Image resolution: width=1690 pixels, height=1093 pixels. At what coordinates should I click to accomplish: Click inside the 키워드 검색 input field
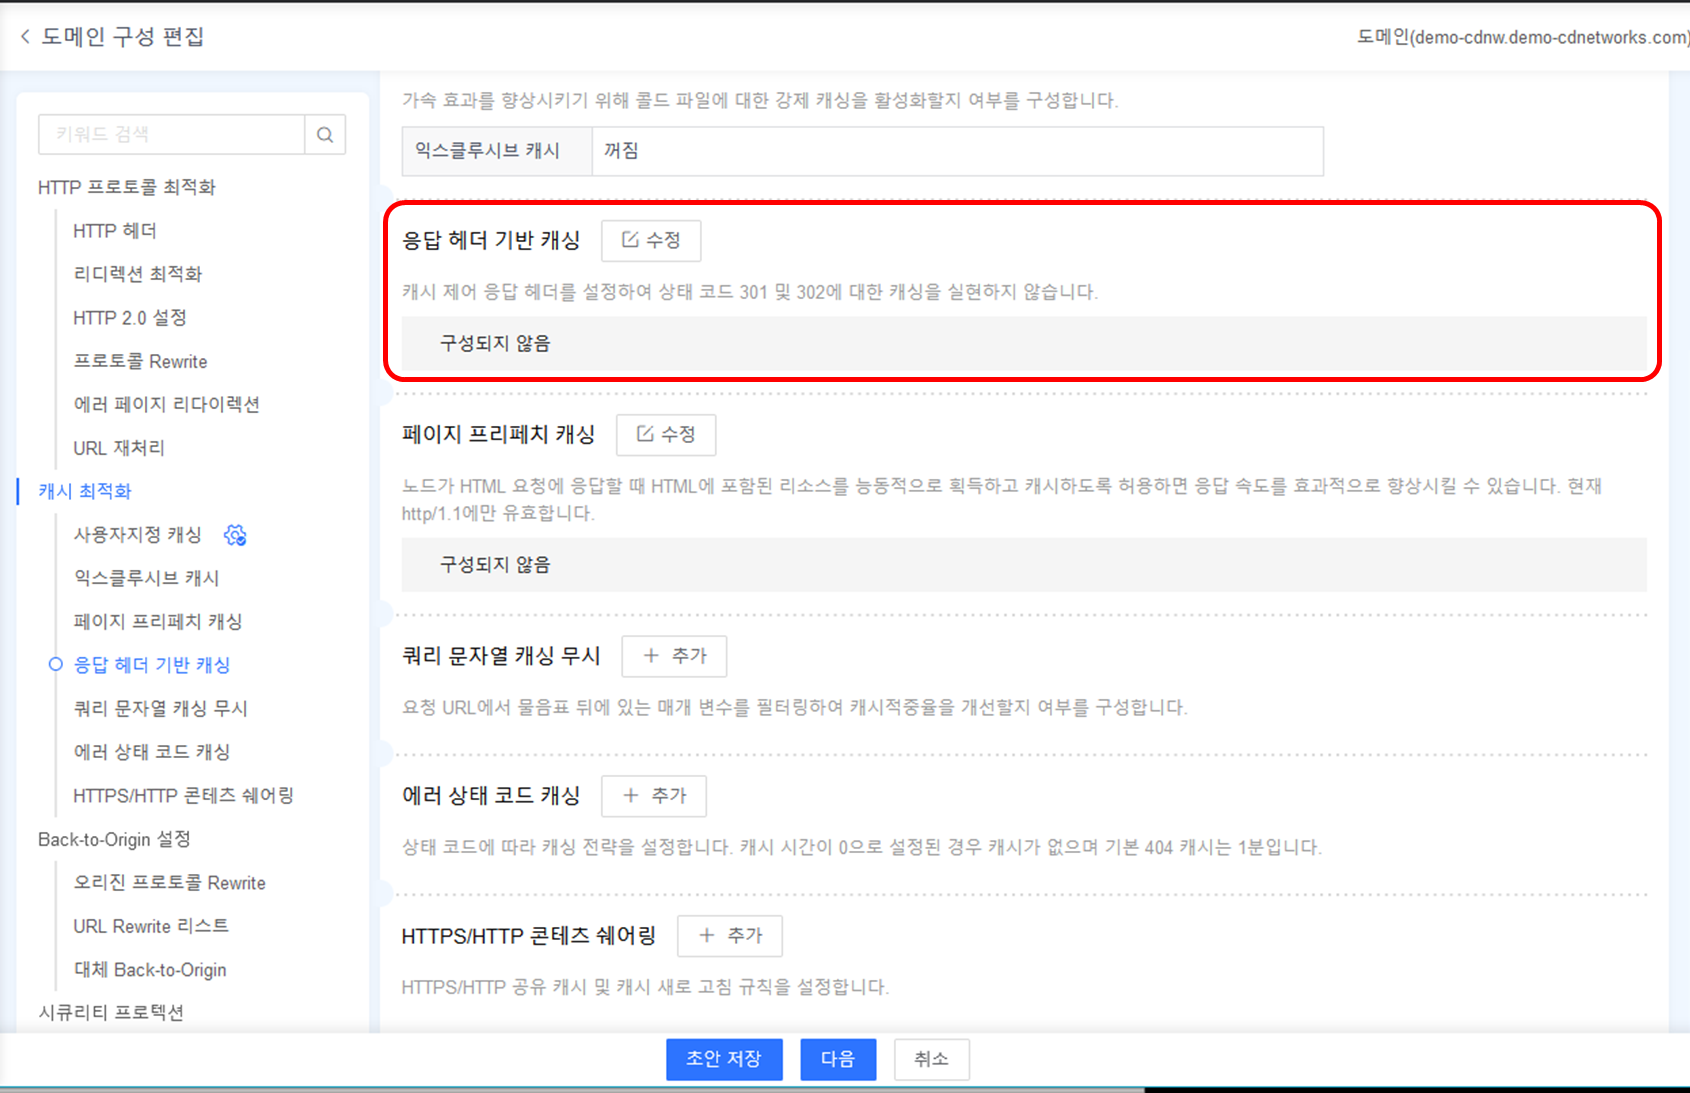[170, 134]
